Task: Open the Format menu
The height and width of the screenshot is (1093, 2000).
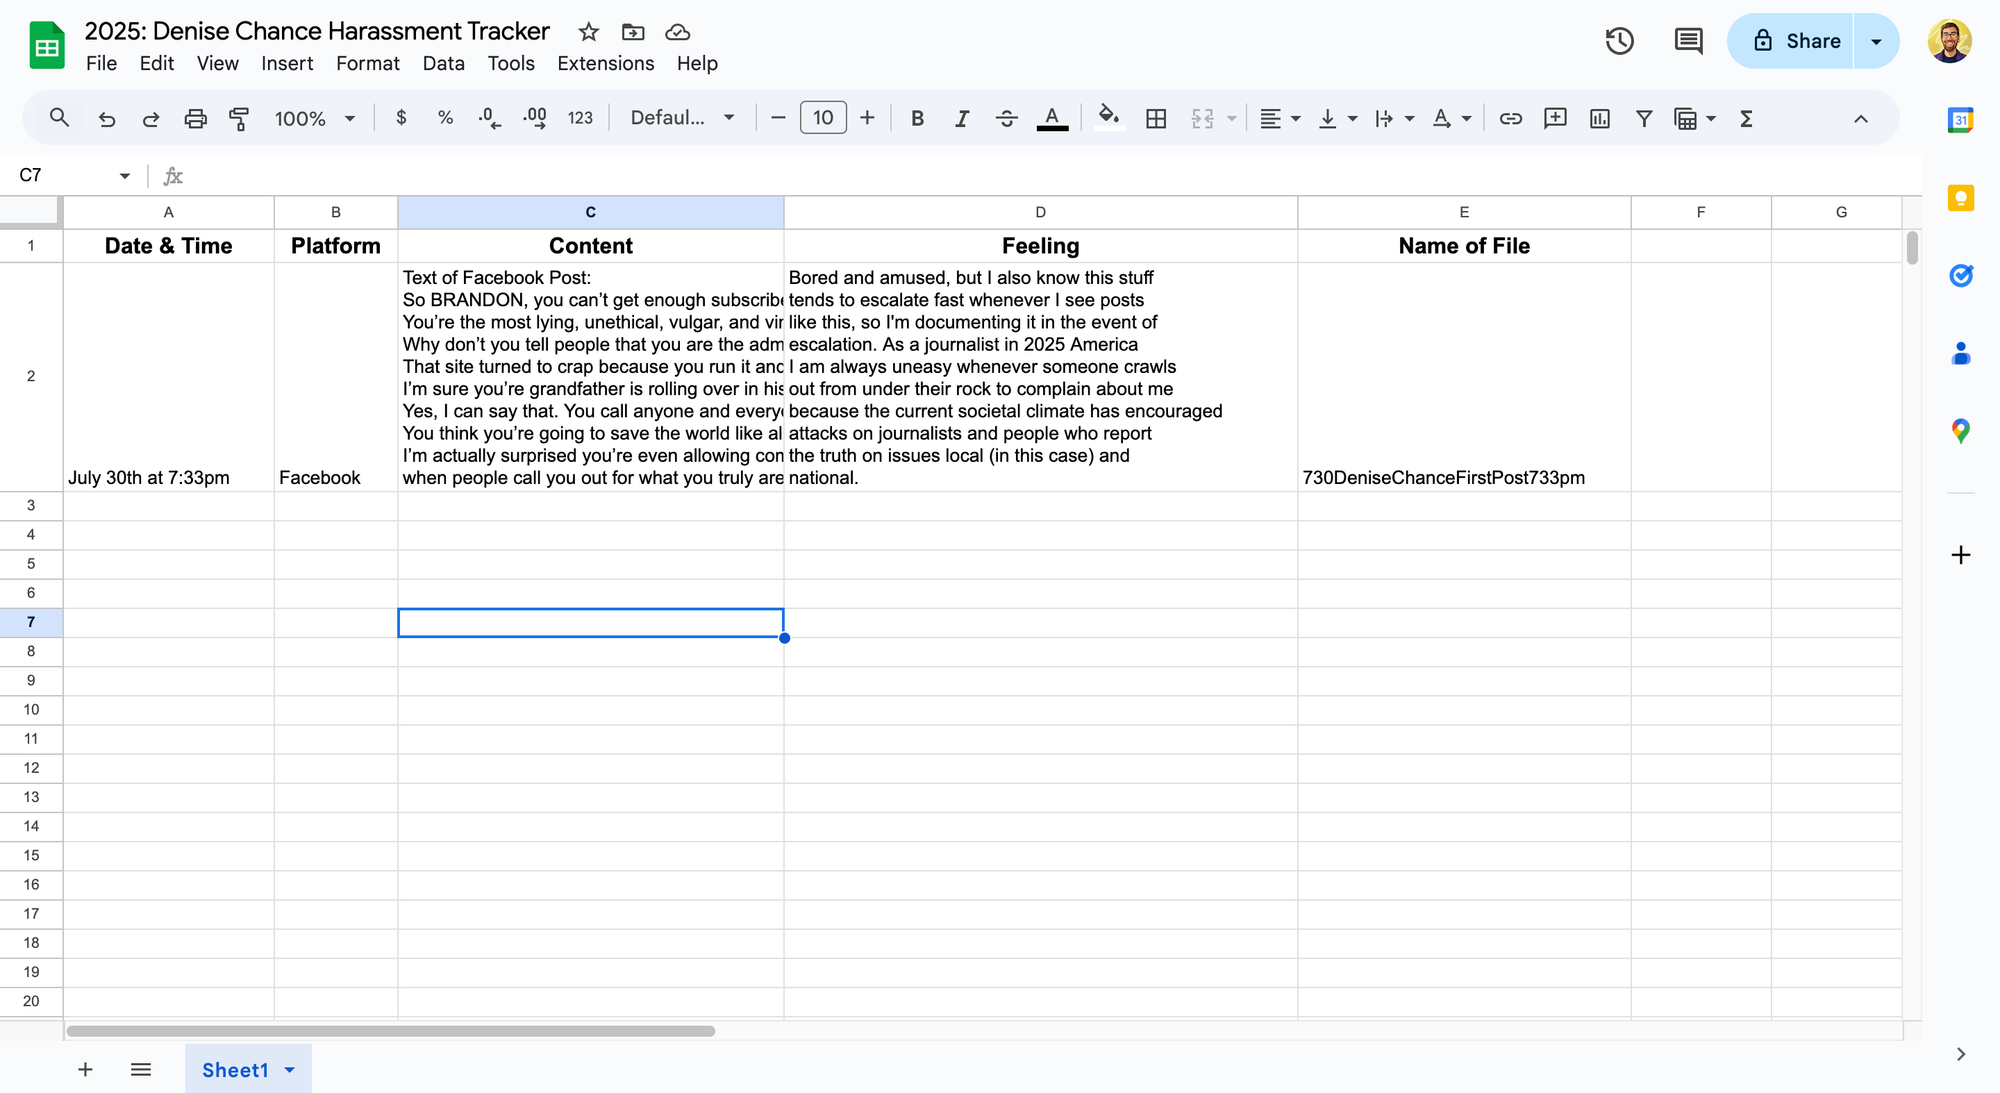Action: pos(367,63)
